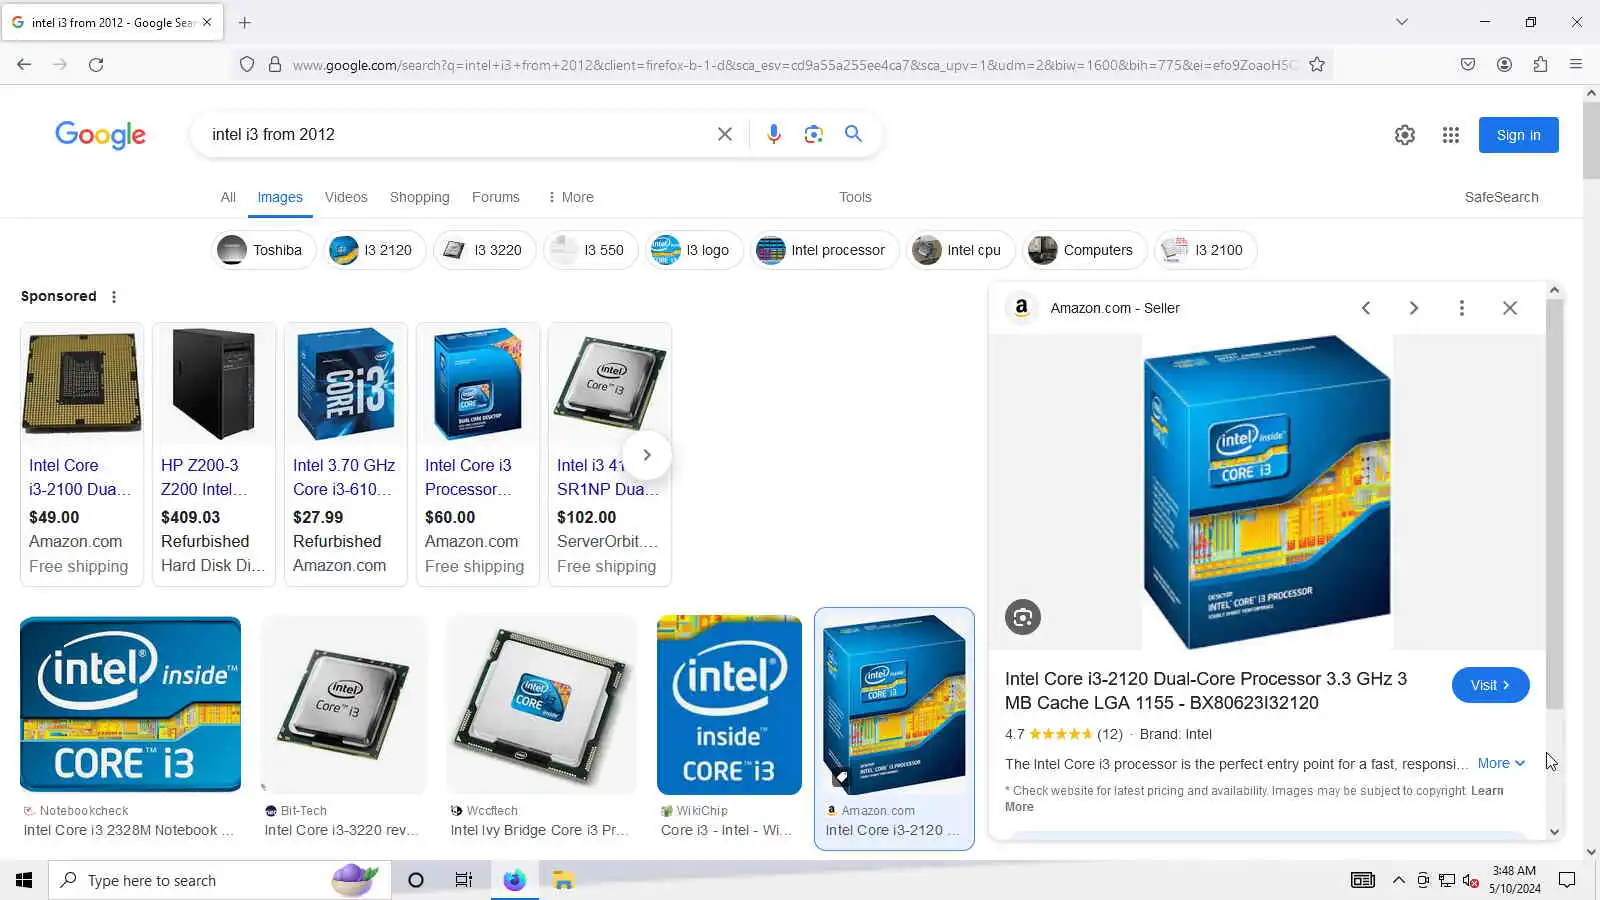Focus the browser address bar
This screenshot has width=1600, height=900.
coord(795,65)
